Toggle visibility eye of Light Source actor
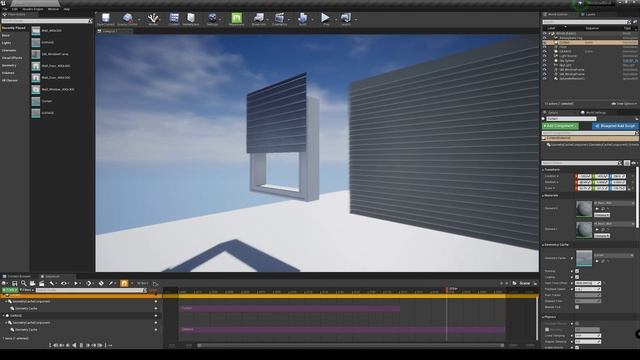The width and height of the screenshot is (640, 360). click(x=544, y=56)
